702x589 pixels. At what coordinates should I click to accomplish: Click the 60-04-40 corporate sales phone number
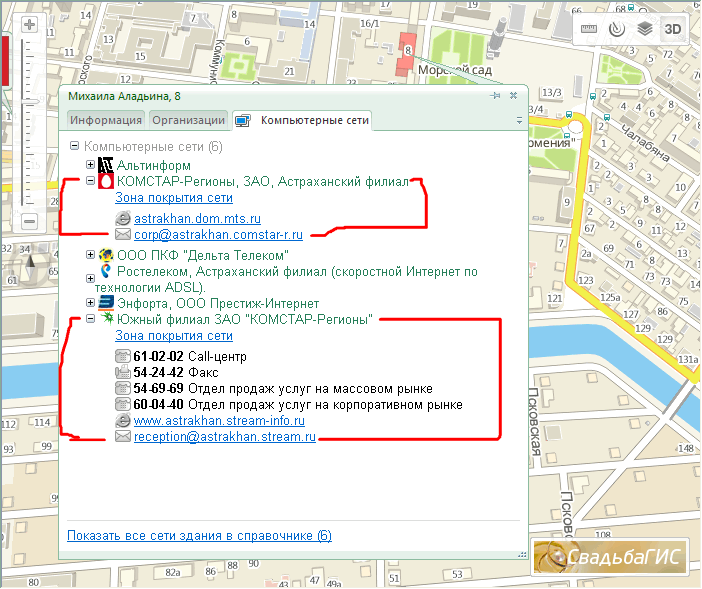click(x=158, y=405)
